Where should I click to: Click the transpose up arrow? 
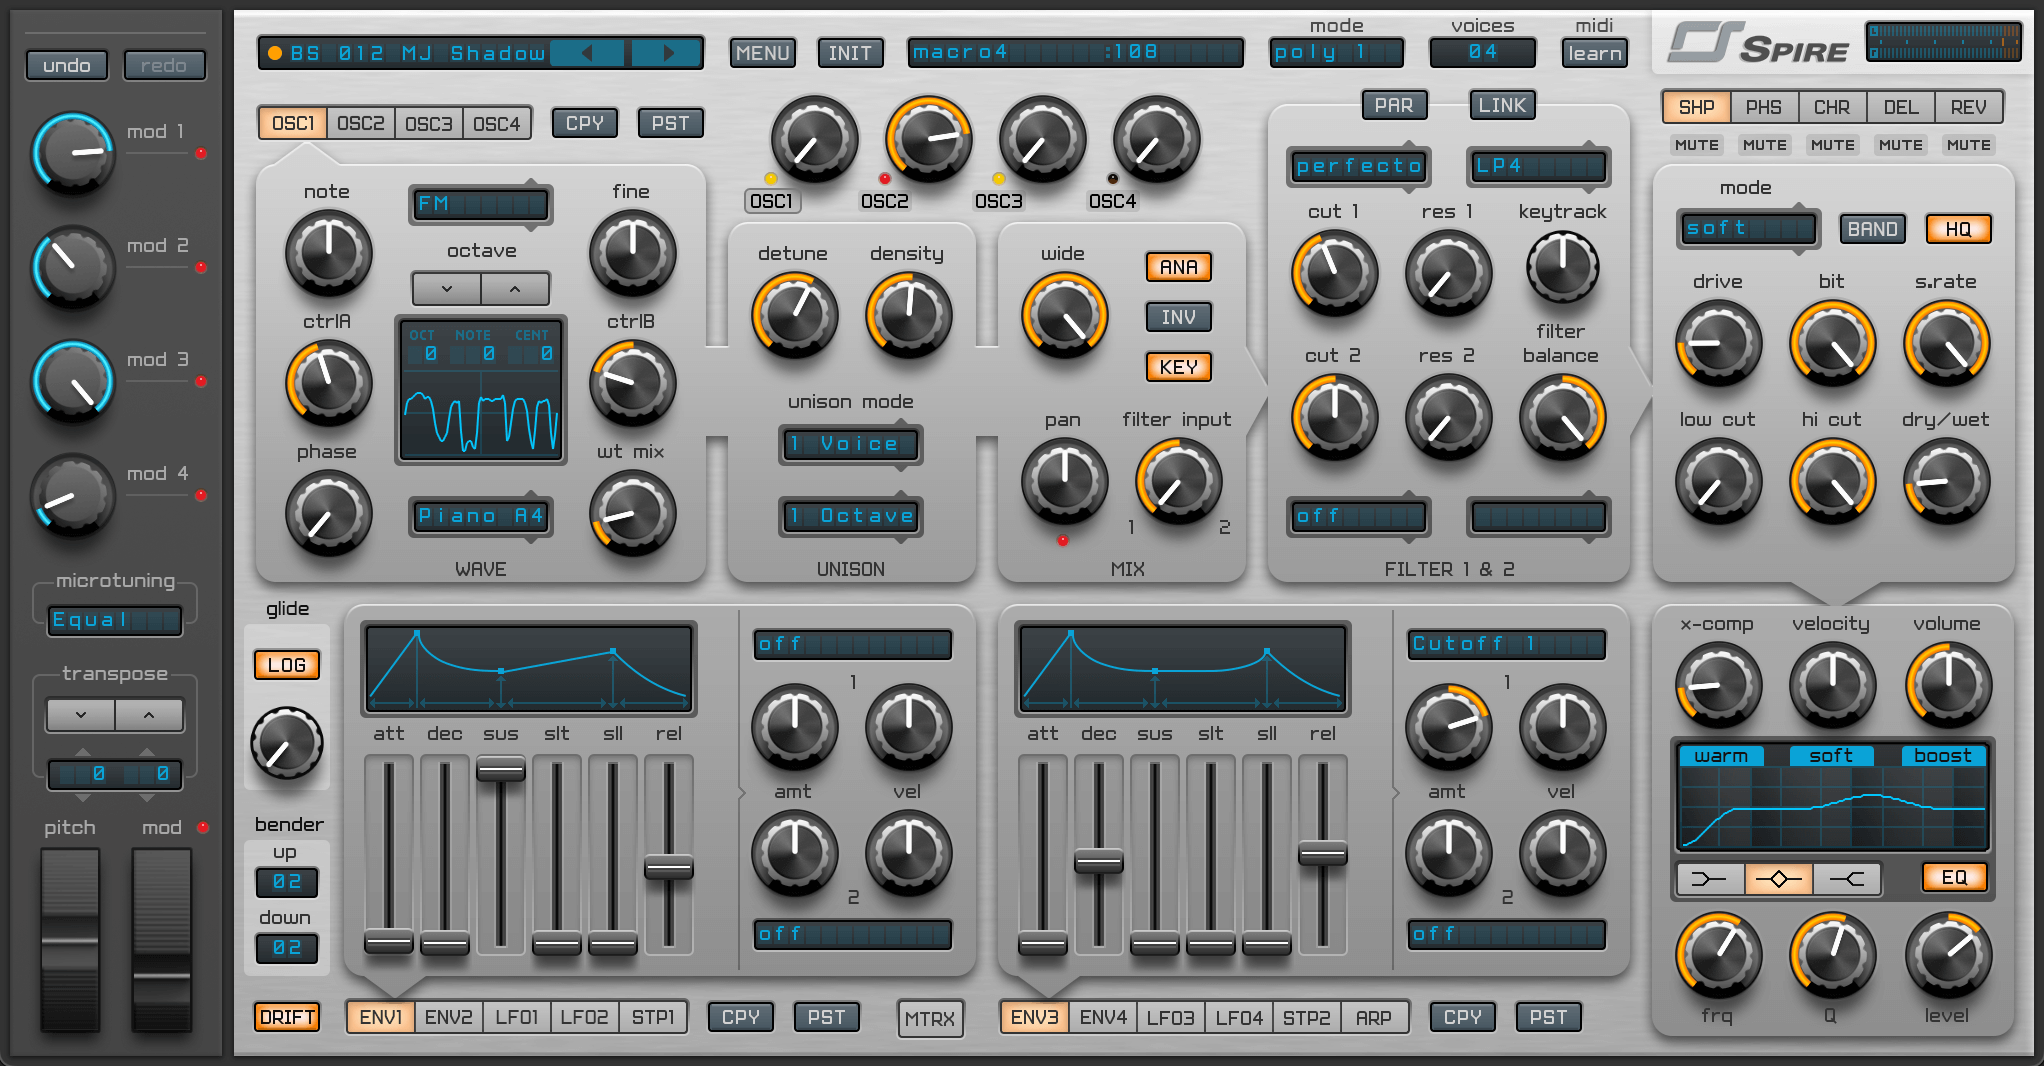(x=149, y=715)
